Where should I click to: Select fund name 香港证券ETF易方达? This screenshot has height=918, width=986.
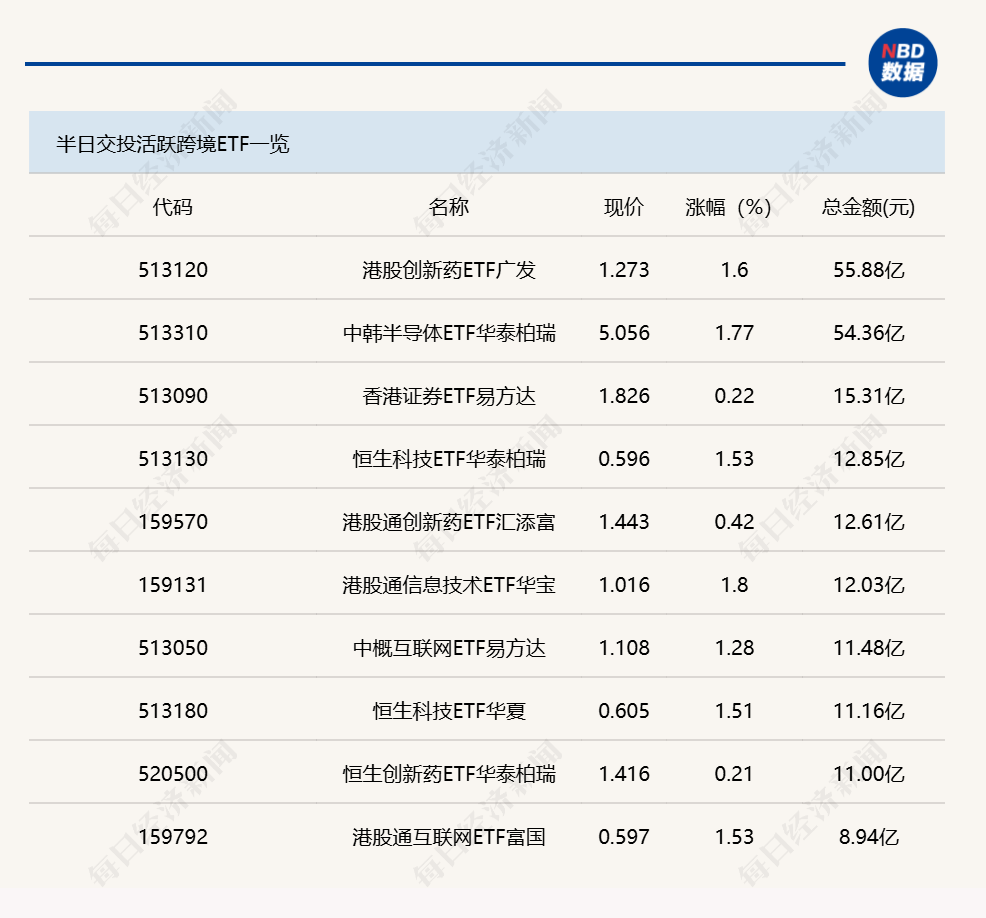click(448, 395)
